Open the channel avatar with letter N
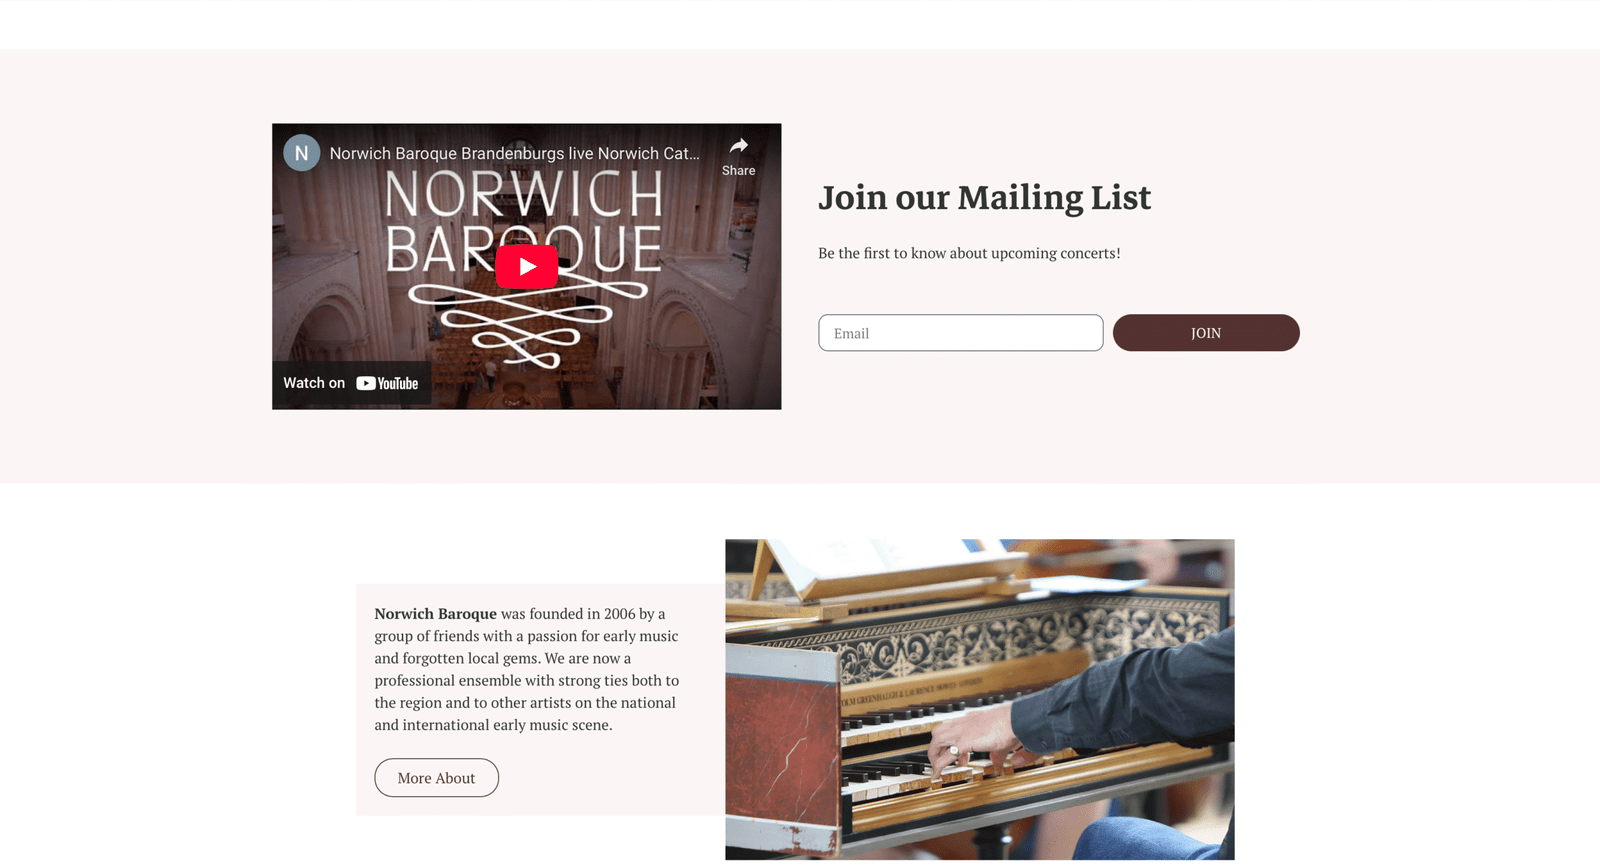 point(302,153)
